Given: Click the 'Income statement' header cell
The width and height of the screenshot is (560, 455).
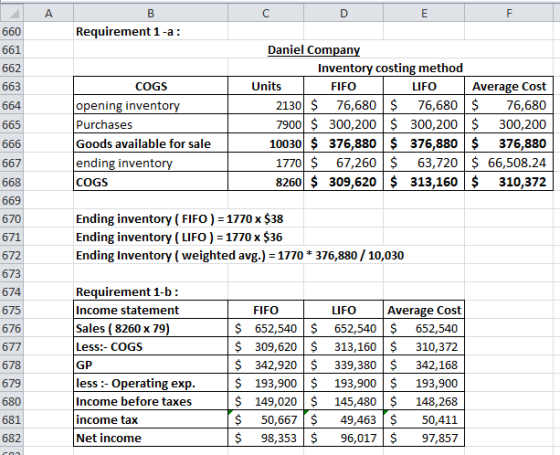Looking at the screenshot, I should 151,310.
